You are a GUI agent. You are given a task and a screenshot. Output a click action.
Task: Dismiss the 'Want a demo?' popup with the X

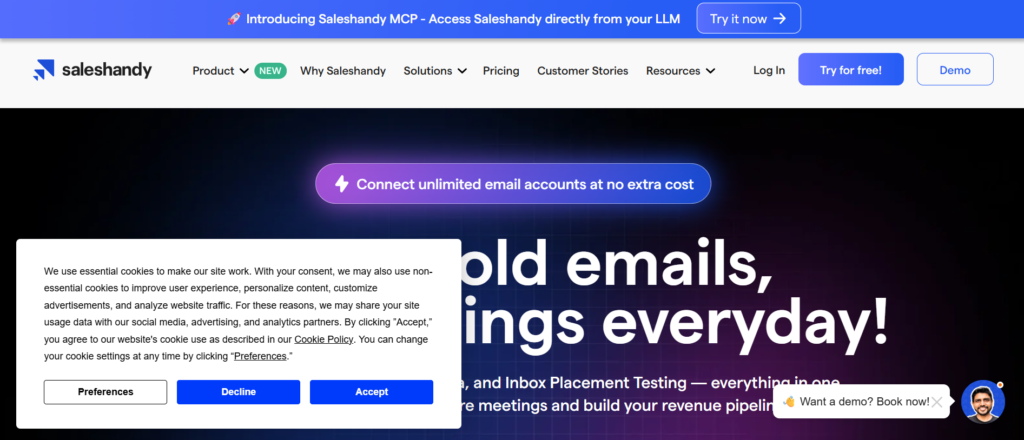[x=936, y=402]
